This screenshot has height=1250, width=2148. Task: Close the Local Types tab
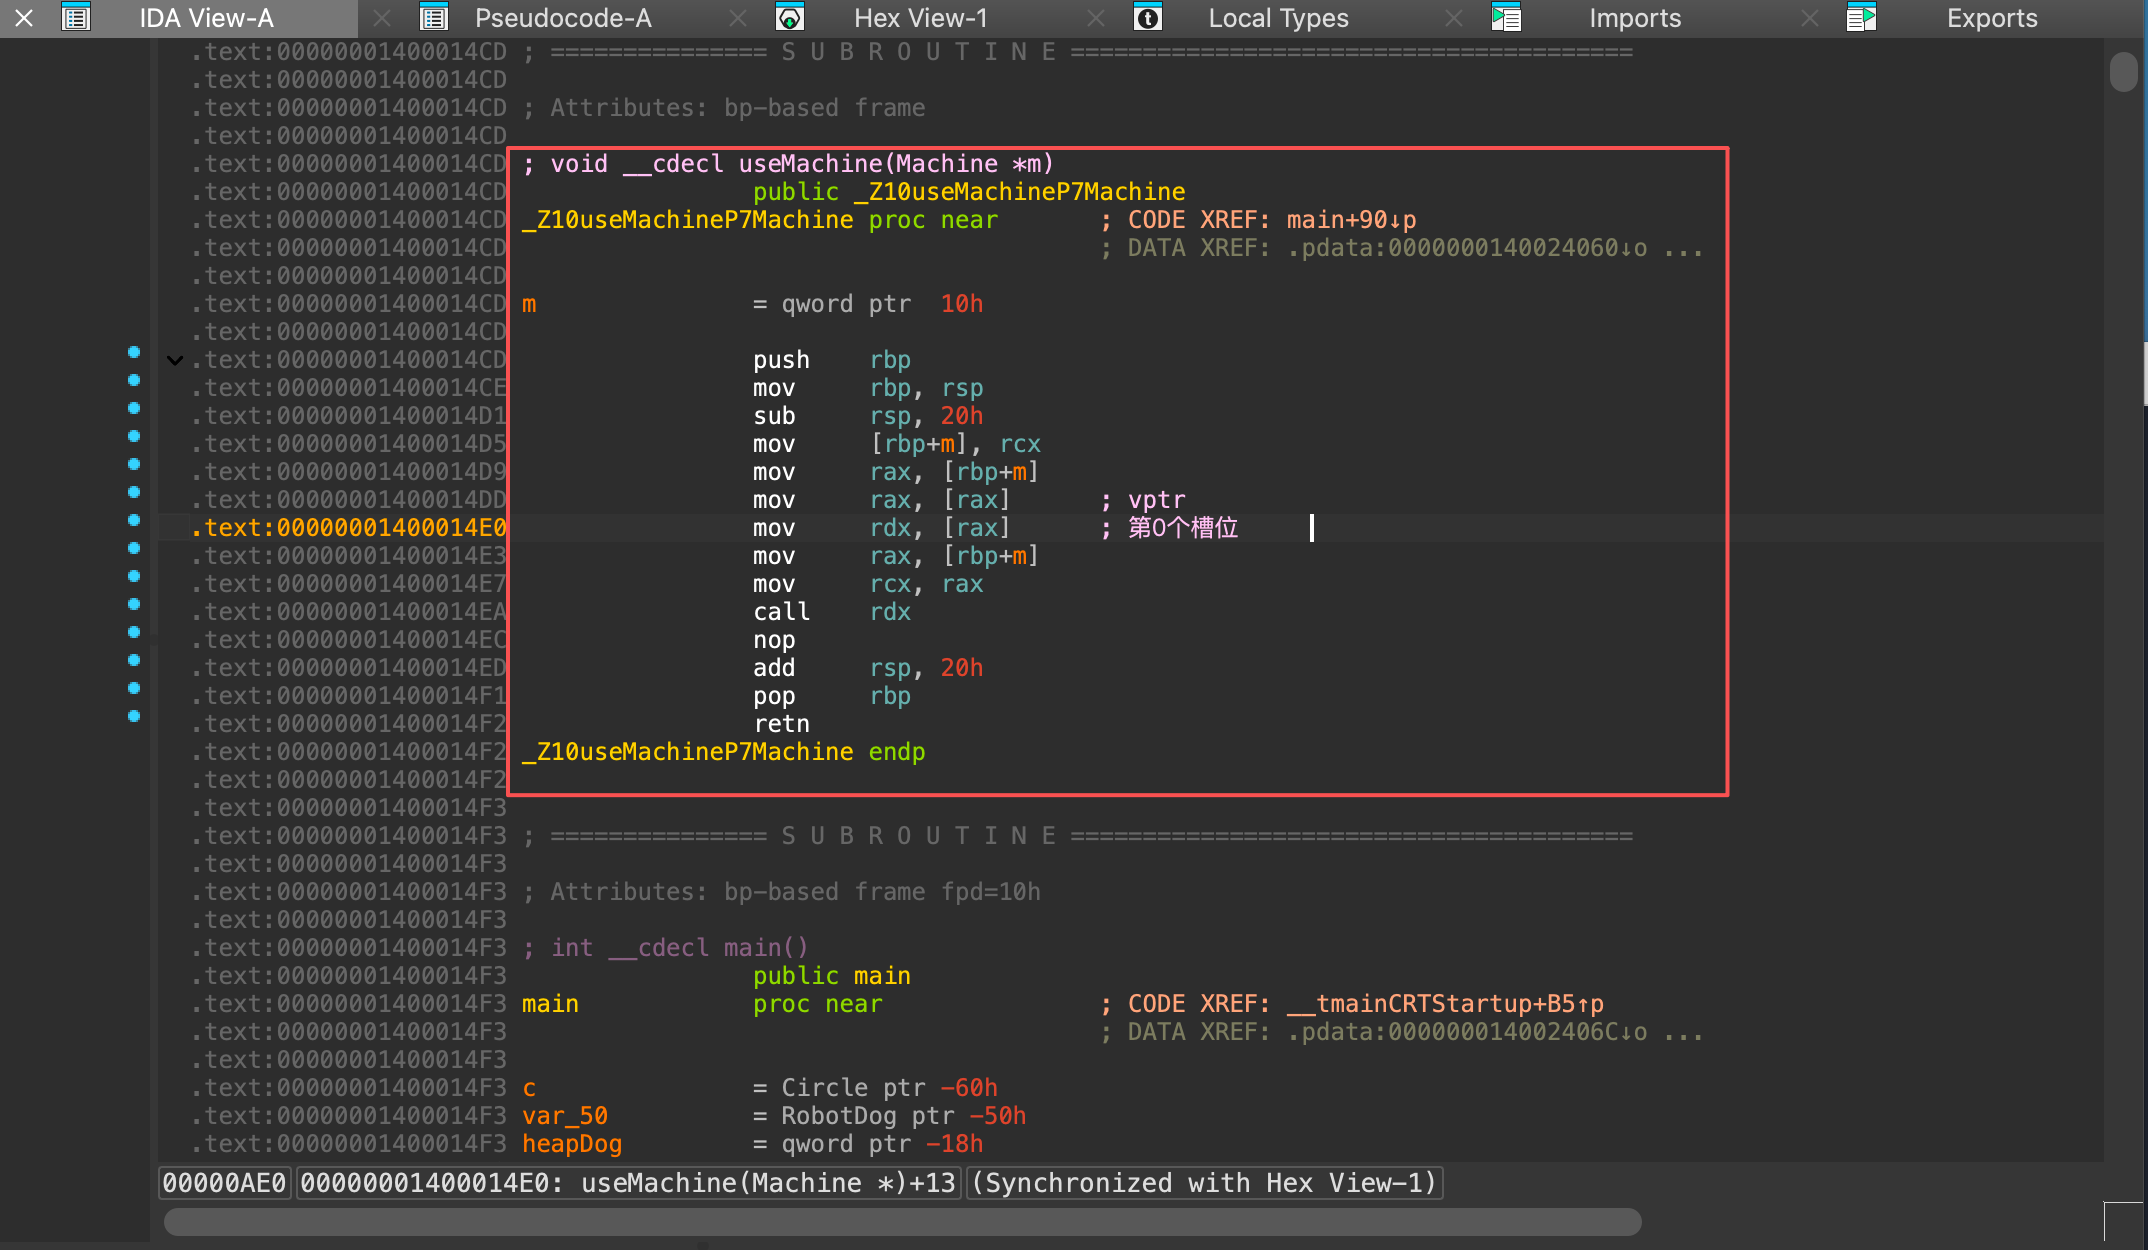(1096, 18)
